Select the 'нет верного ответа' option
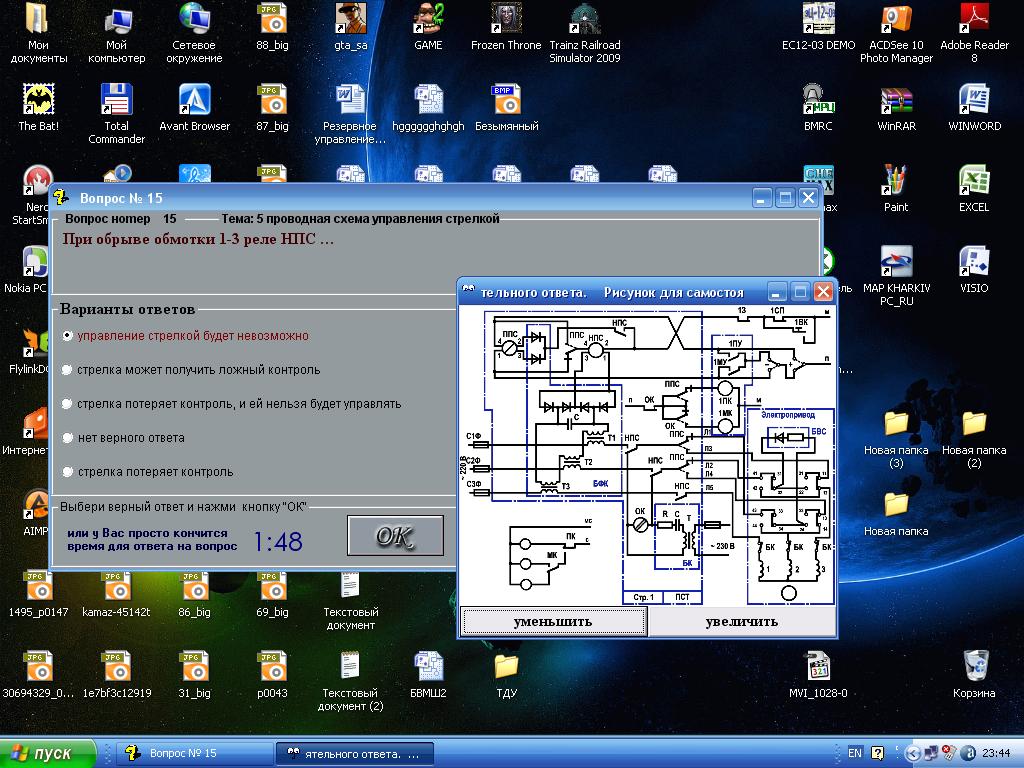Image resolution: width=1024 pixels, height=768 pixels. tap(67, 438)
